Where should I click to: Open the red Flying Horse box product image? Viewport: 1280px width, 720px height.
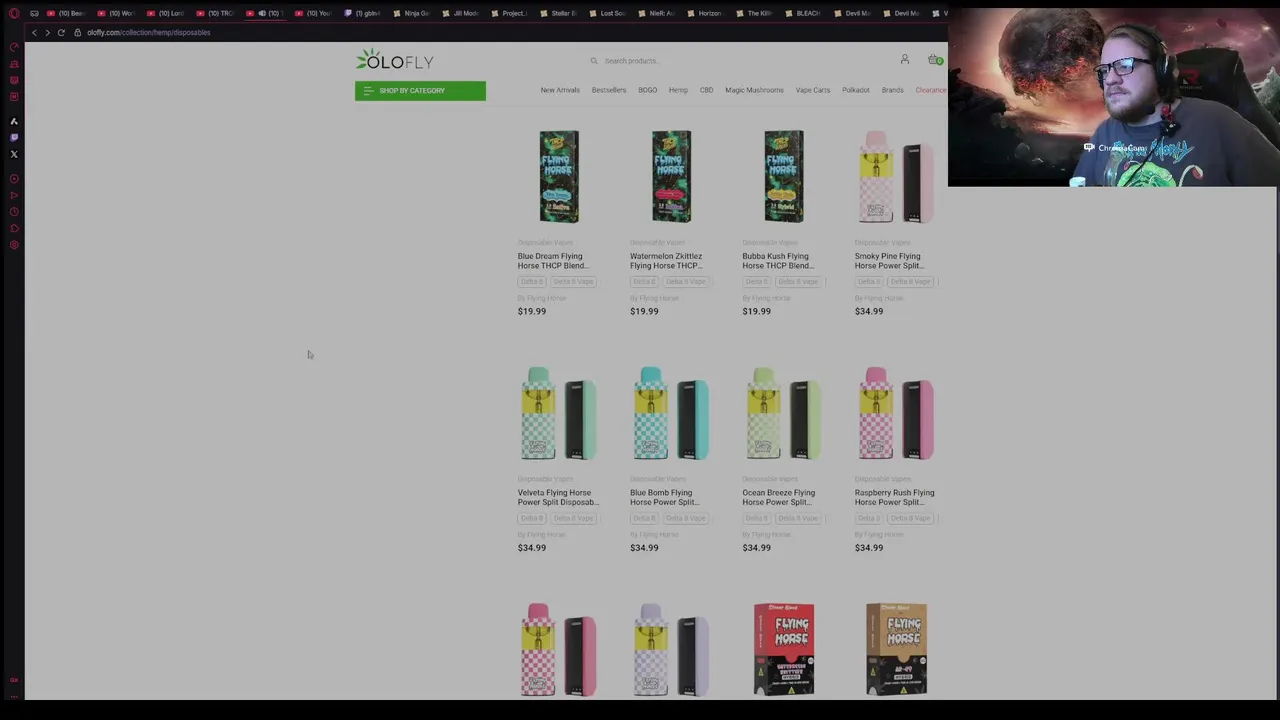(784, 649)
